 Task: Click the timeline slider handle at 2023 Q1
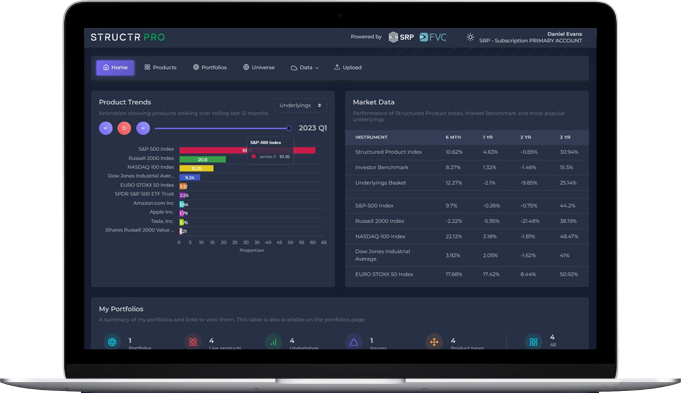(x=289, y=128)
